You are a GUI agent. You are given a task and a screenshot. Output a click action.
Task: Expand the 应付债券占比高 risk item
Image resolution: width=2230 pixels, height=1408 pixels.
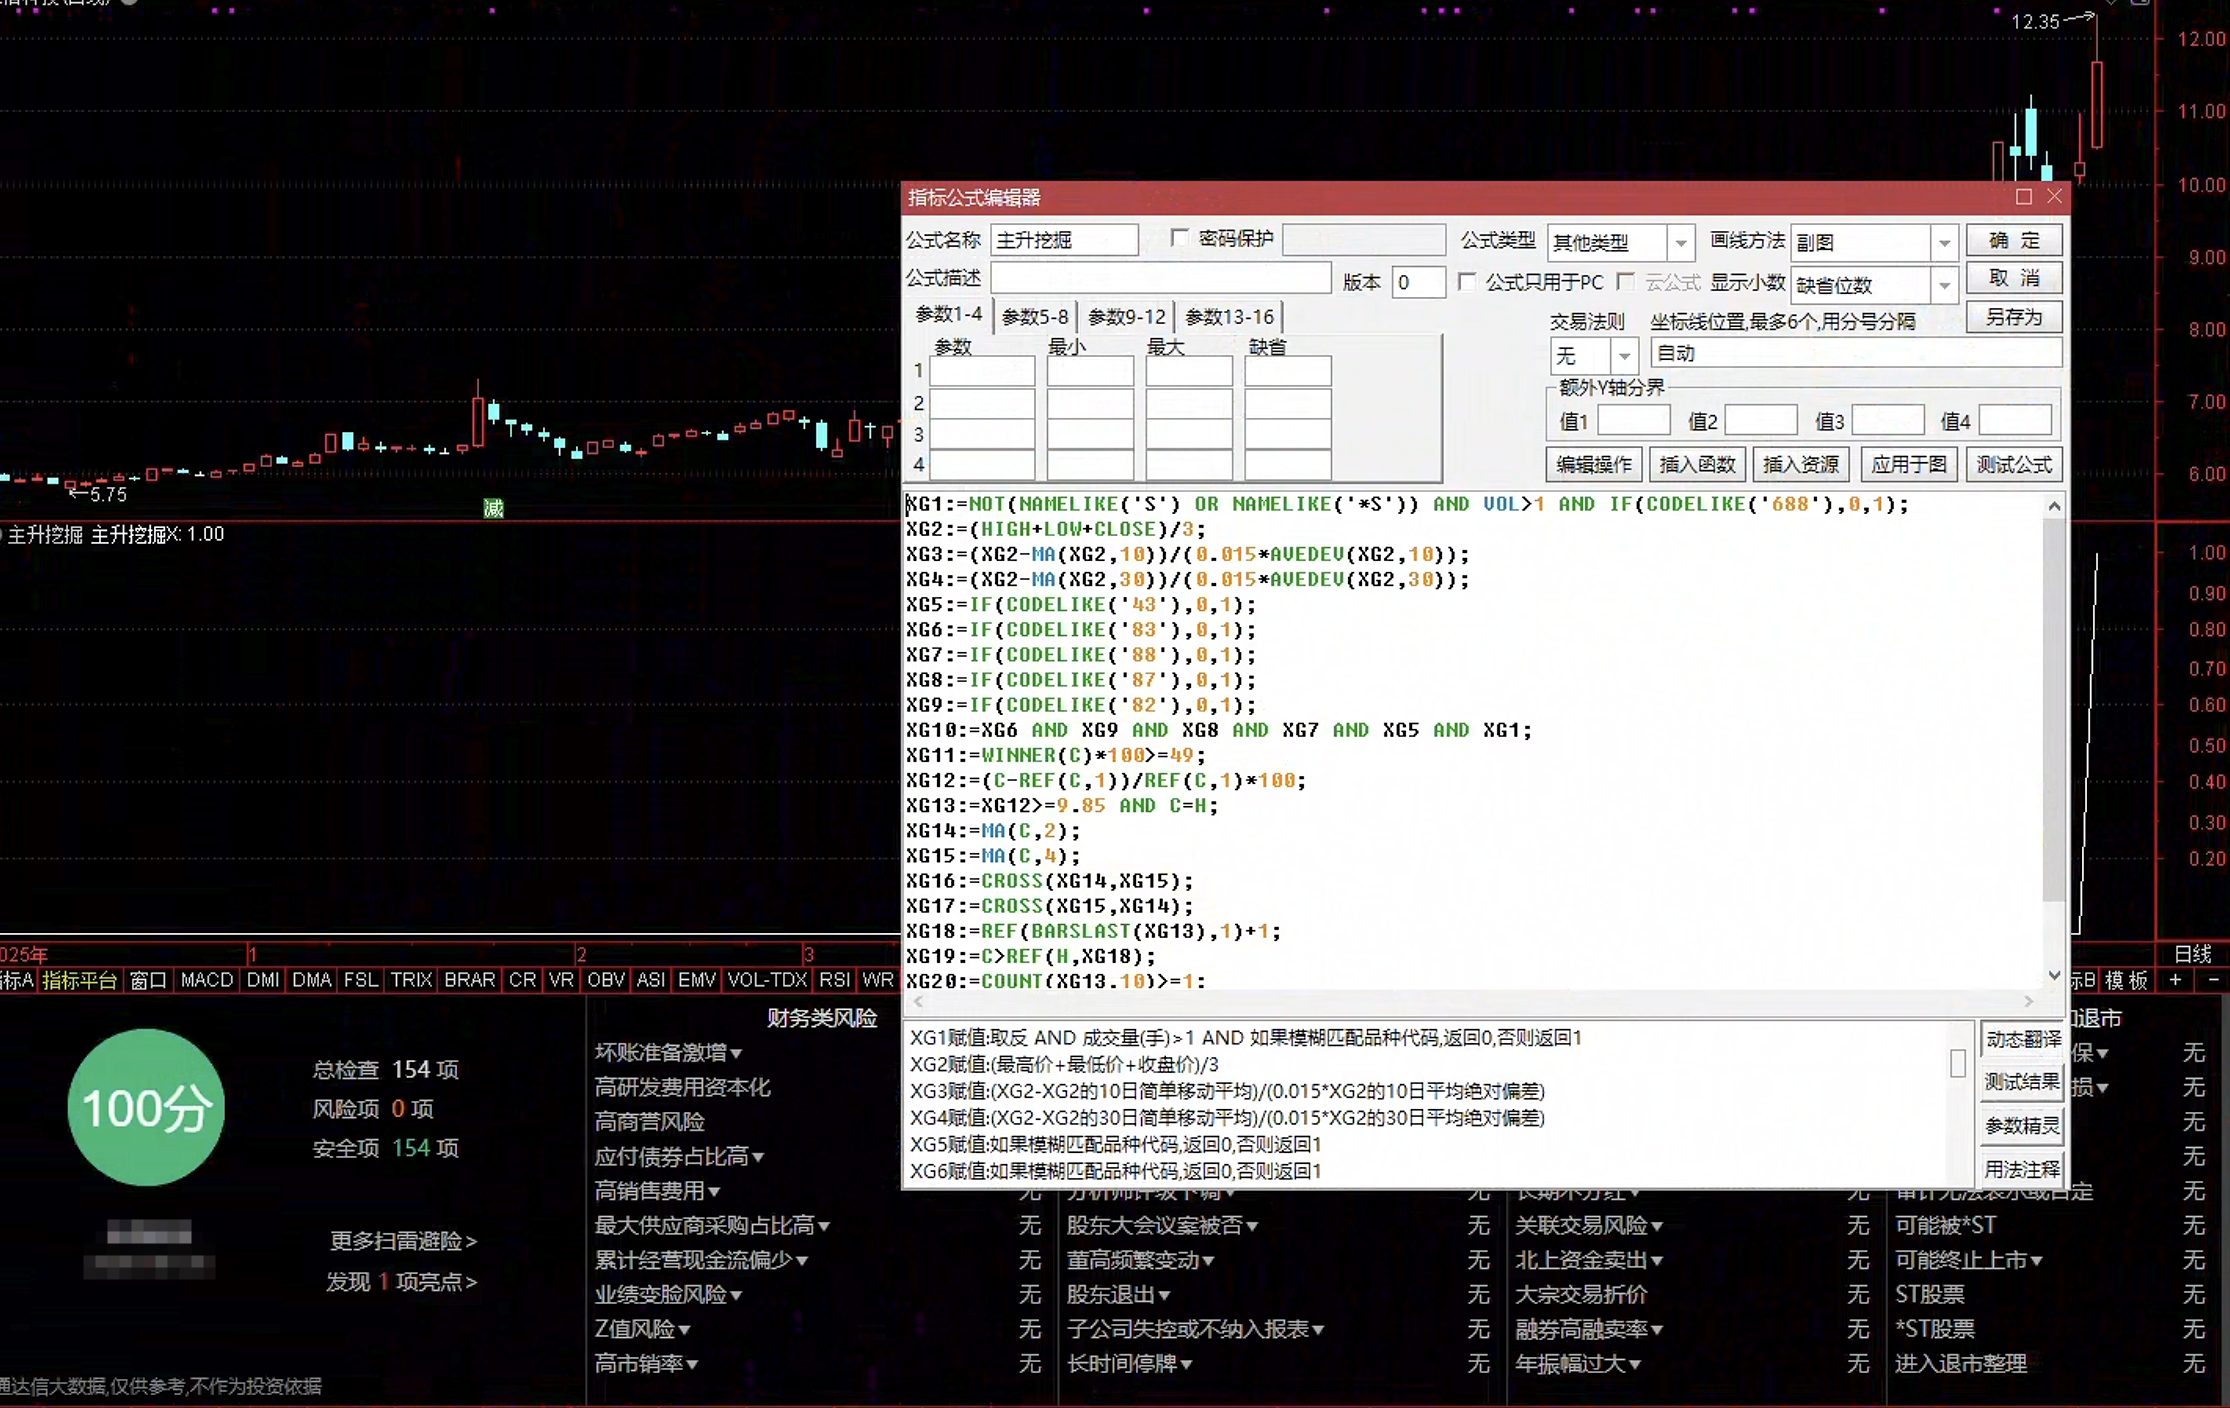(x=758, y=1157)
